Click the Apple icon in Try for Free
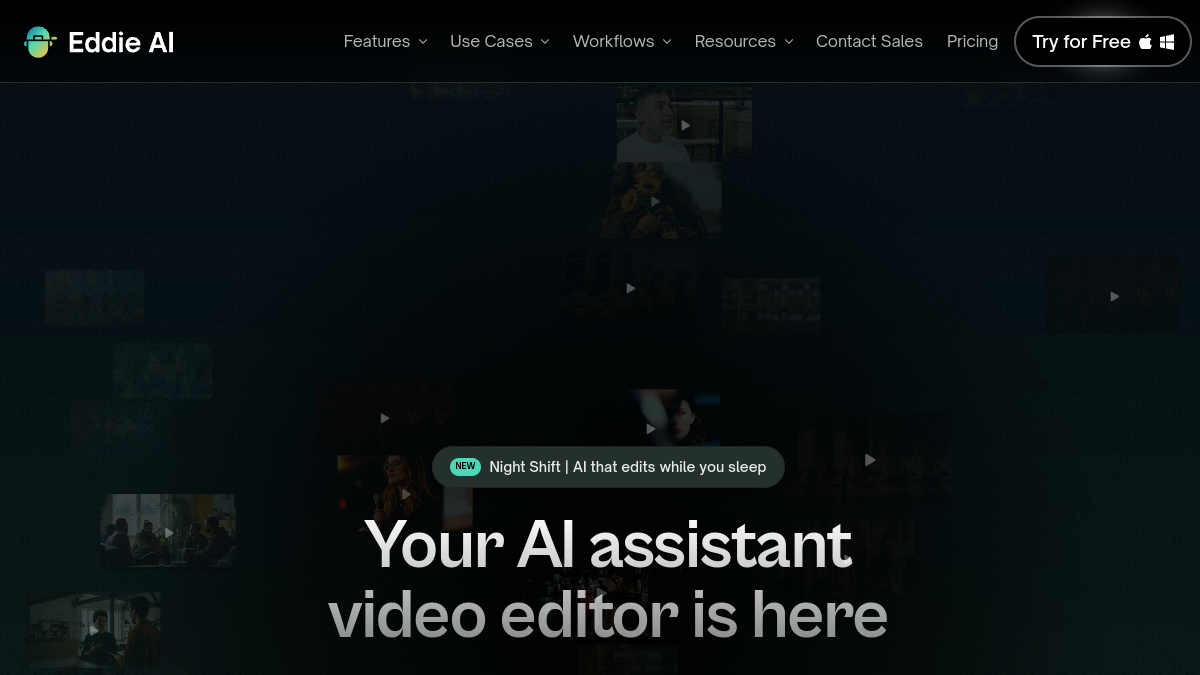The image size is (1200, 675). coord(1146,42)
